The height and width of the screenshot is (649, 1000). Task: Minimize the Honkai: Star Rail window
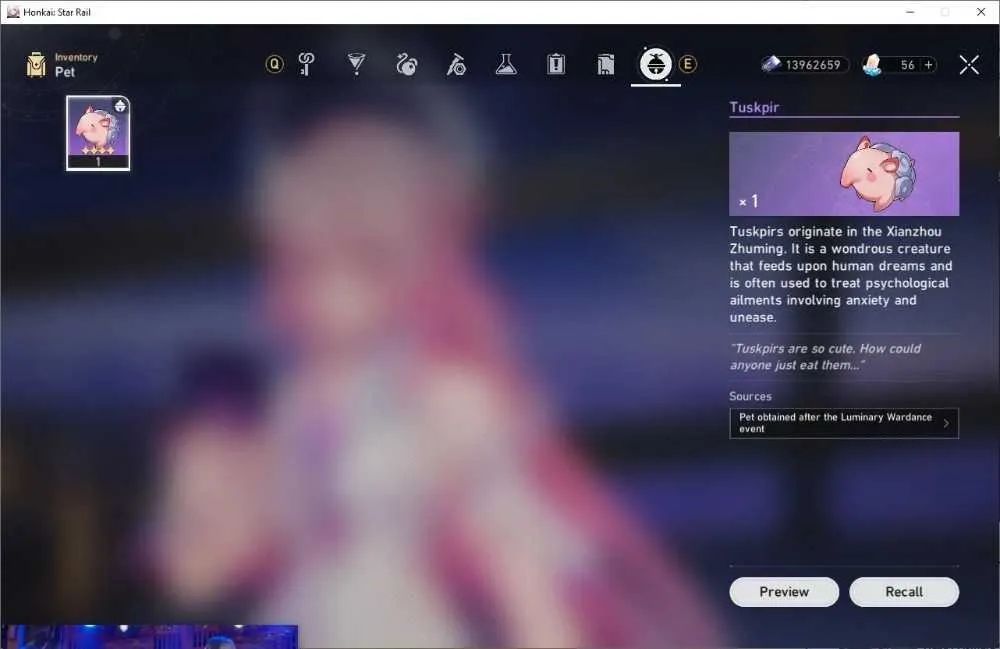pyautogui.click(x=910, y=12)
